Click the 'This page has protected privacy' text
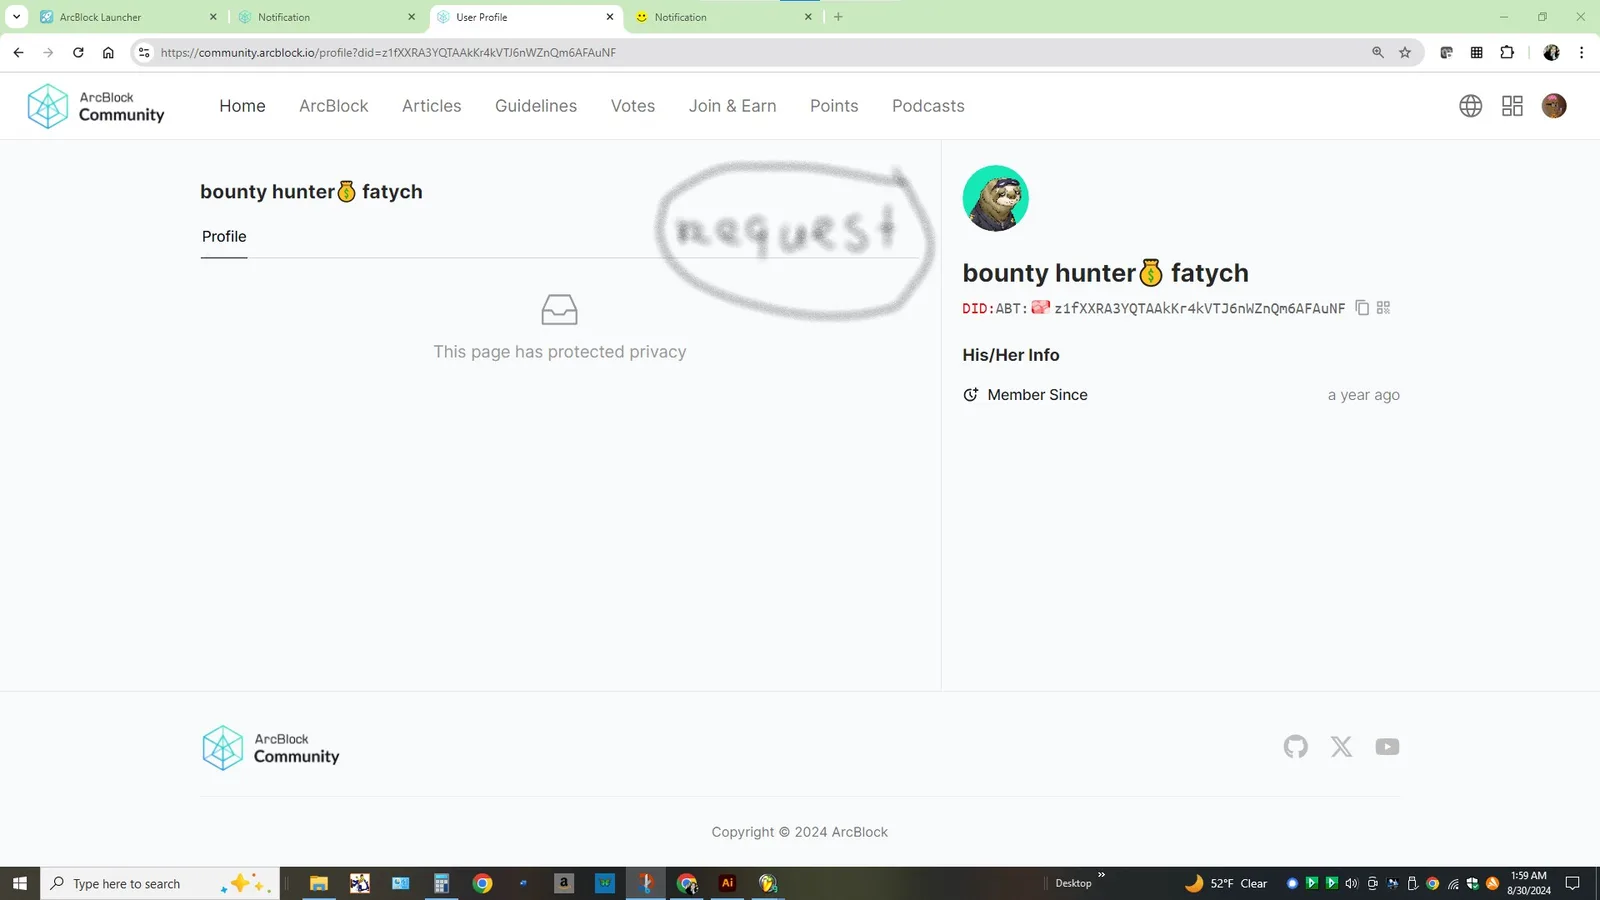The image size is (1600, 900). click(560, 352)
